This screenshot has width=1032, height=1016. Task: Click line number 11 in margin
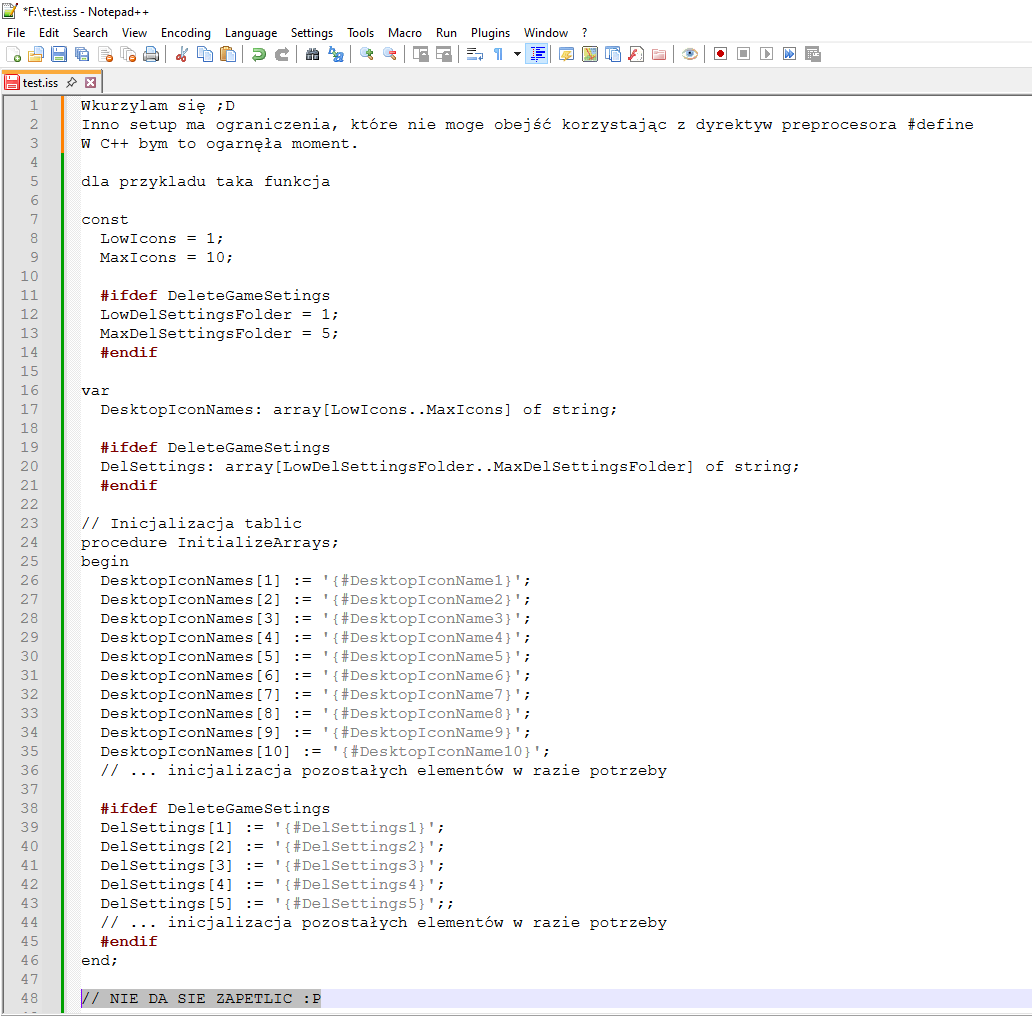30,295
